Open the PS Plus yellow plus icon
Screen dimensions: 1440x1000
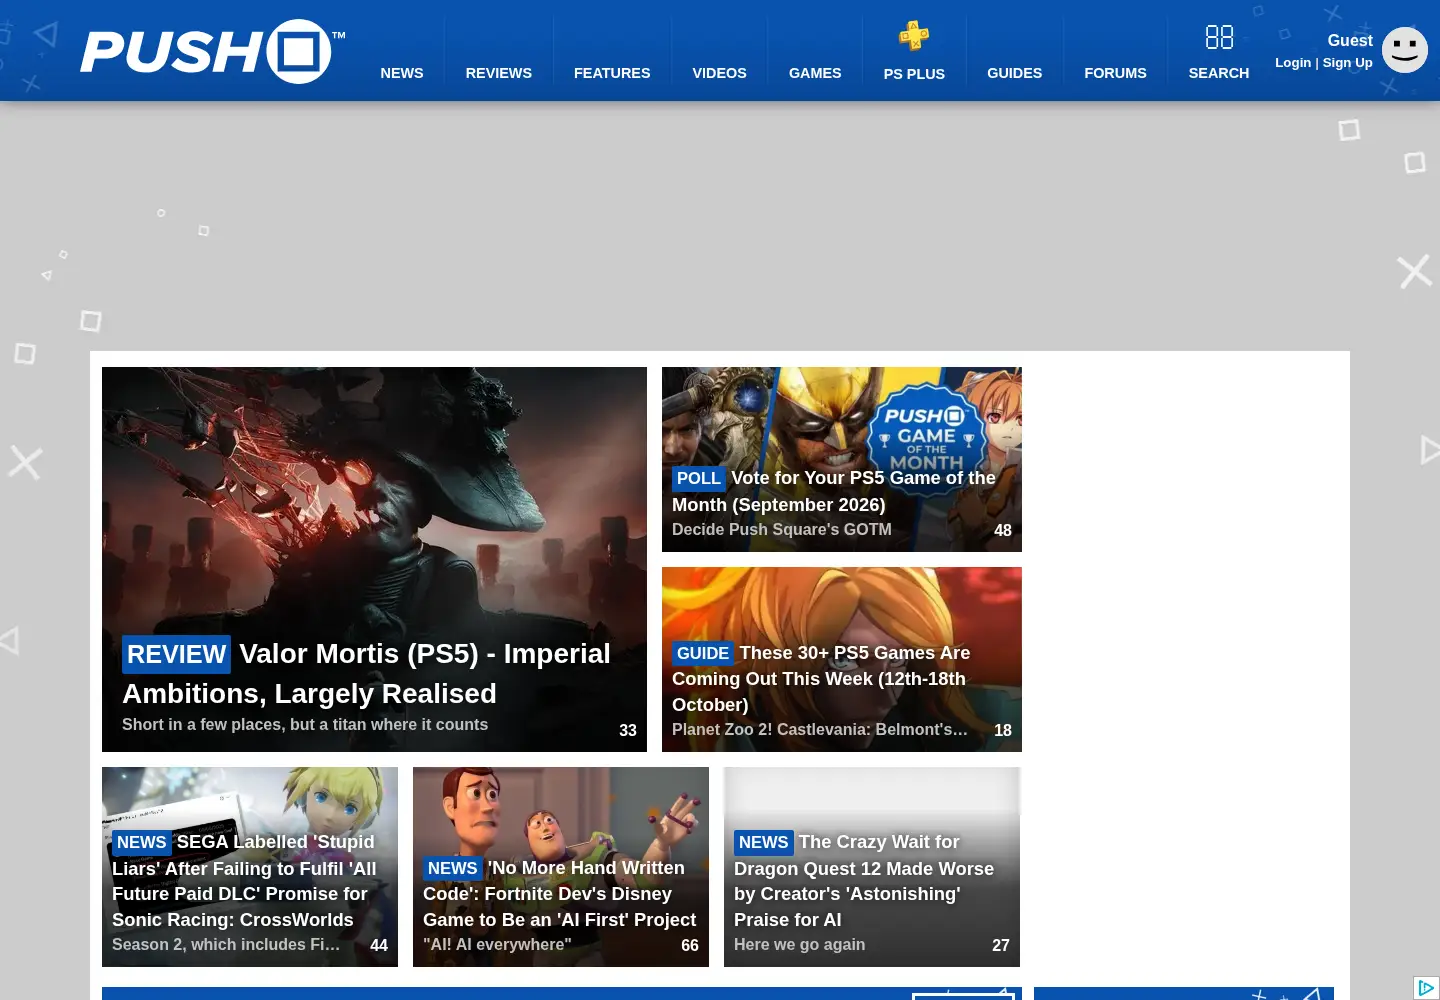(x=914, y=36)
